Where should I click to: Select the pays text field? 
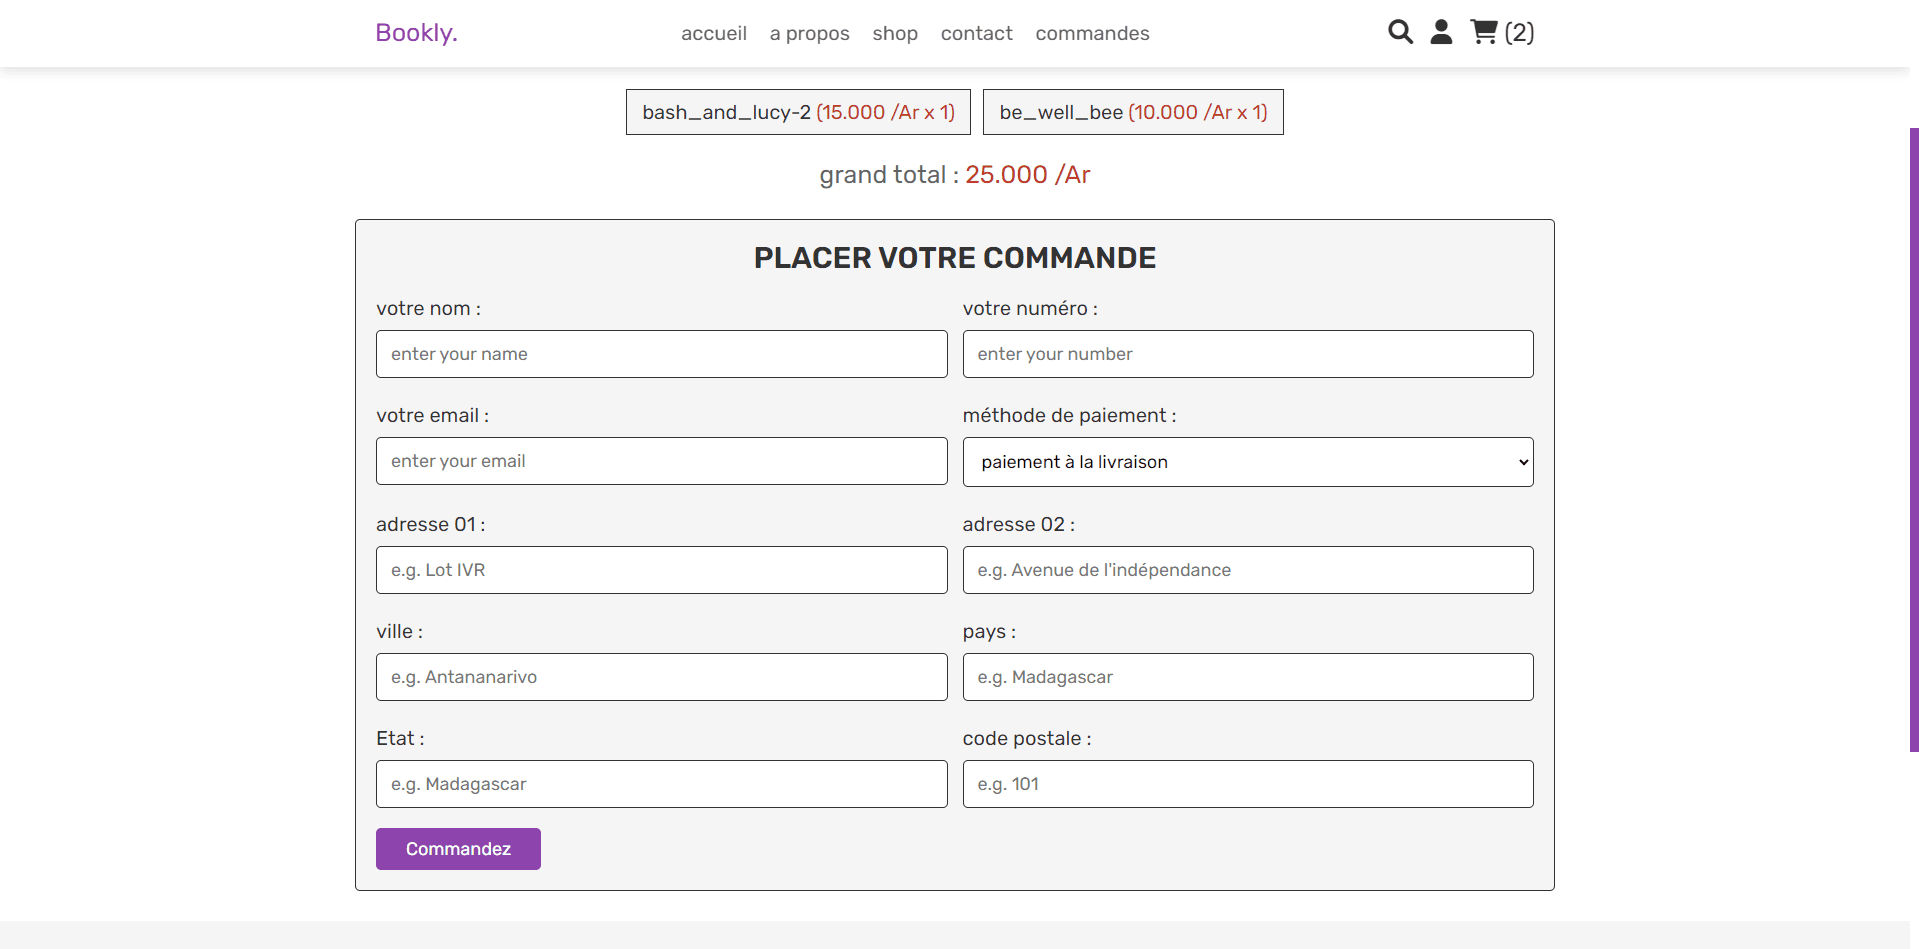[x=1247, y=677]
